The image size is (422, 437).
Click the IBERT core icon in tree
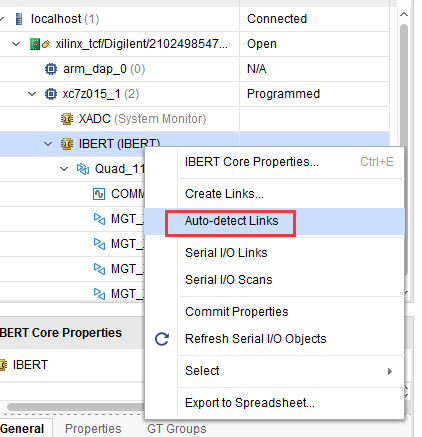(x=67, y=144)
